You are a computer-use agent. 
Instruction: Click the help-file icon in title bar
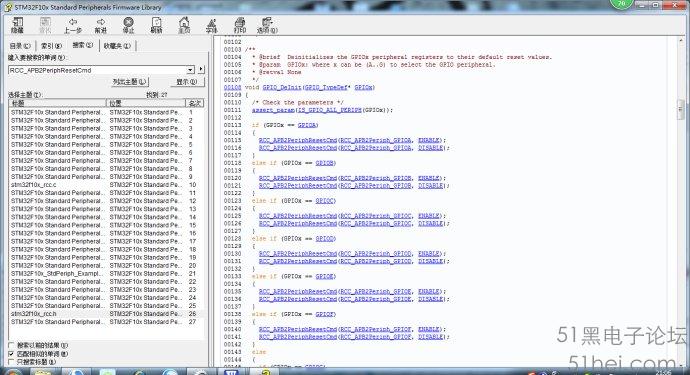click(8, 7)
